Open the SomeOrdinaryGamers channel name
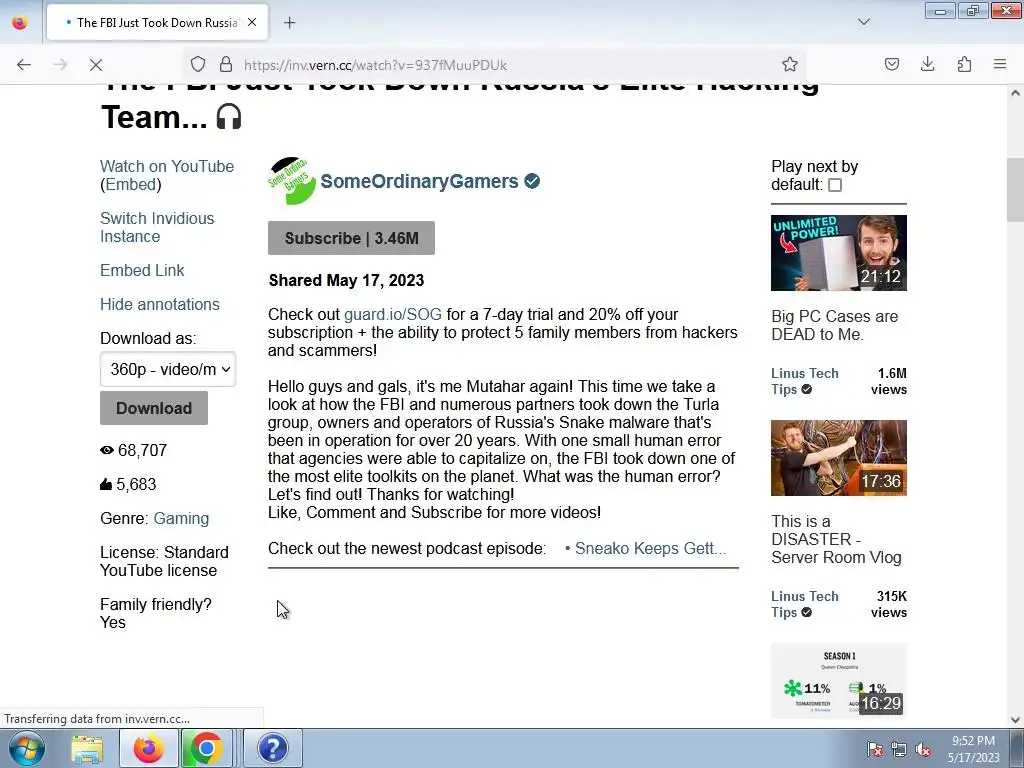The image size is (1024, 768). click(419, 181)
